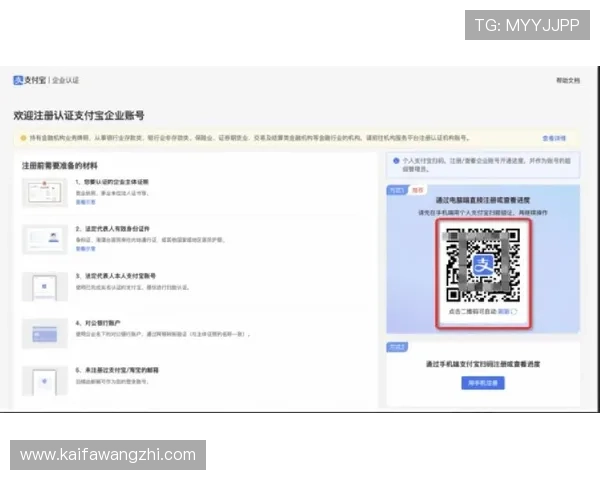Click the 用手机注册 button
600x480 pixels.
483,383
